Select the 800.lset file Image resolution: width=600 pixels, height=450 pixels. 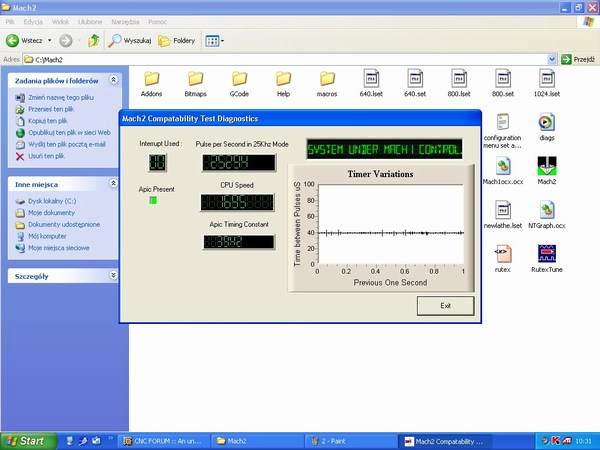pos(459,83)
